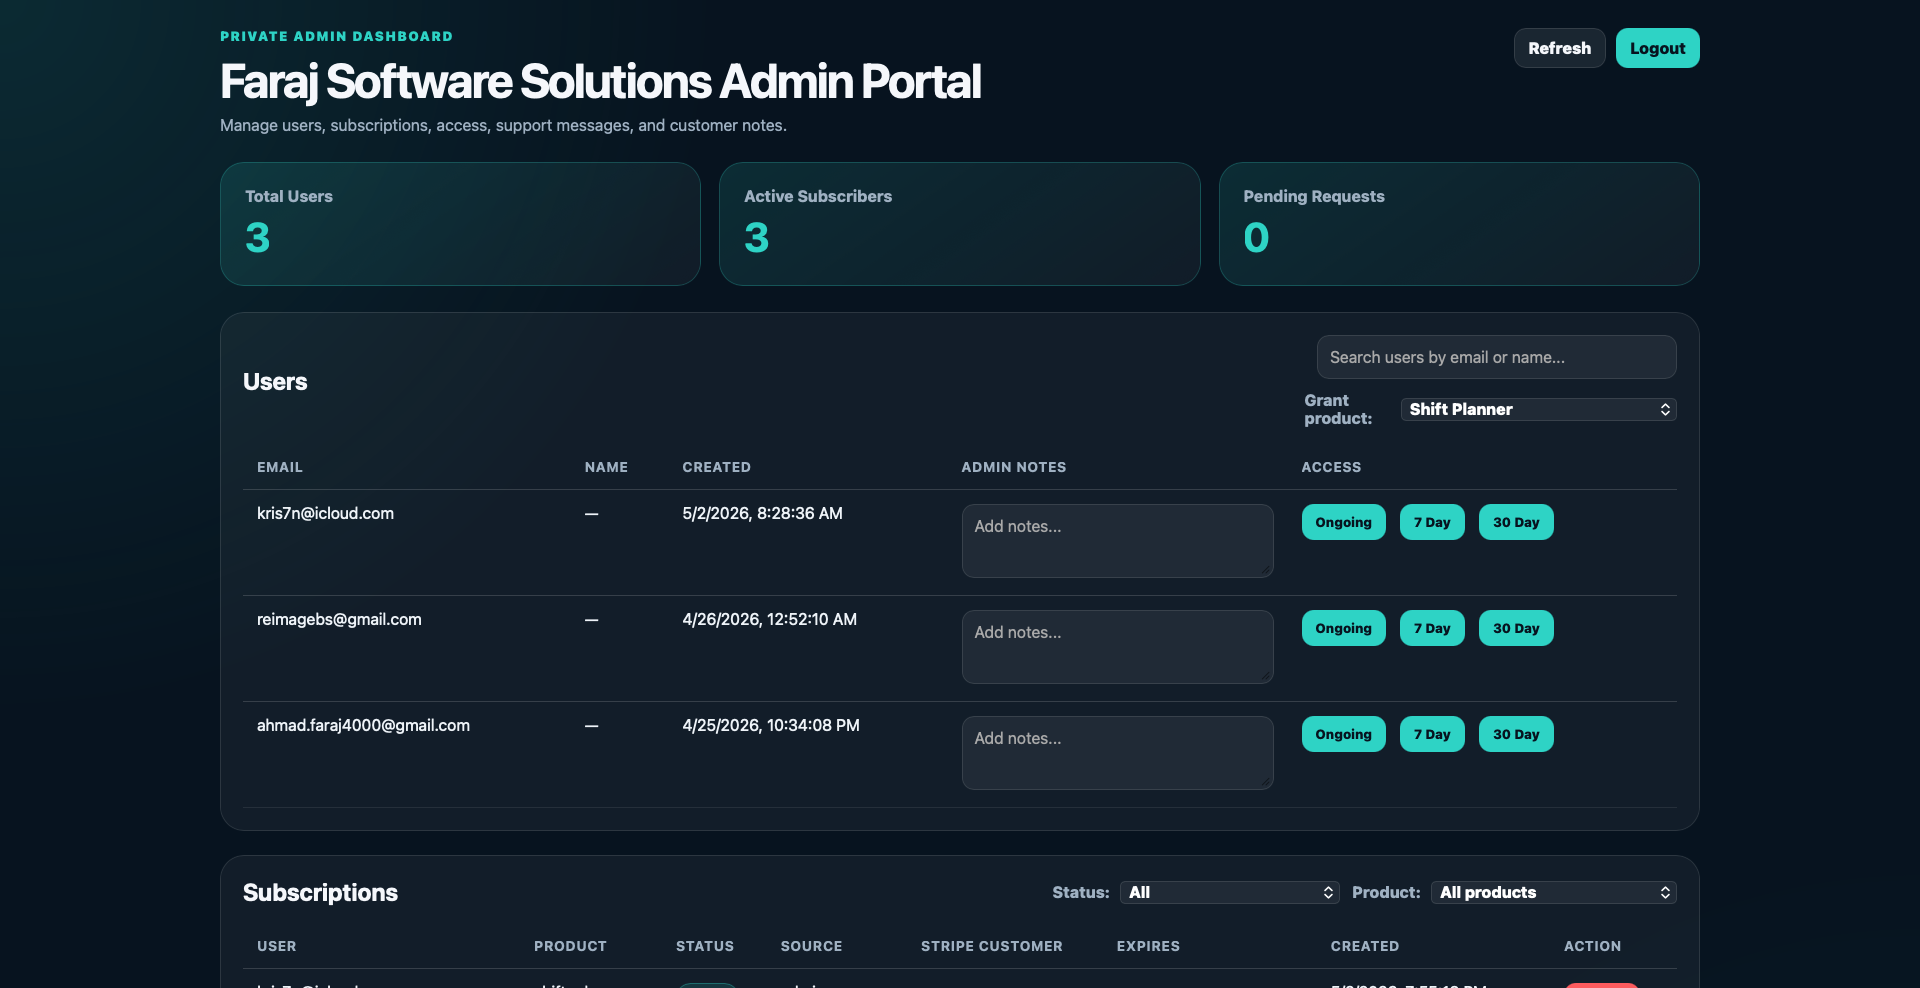Click the Refresh button

pos(1559,48)
